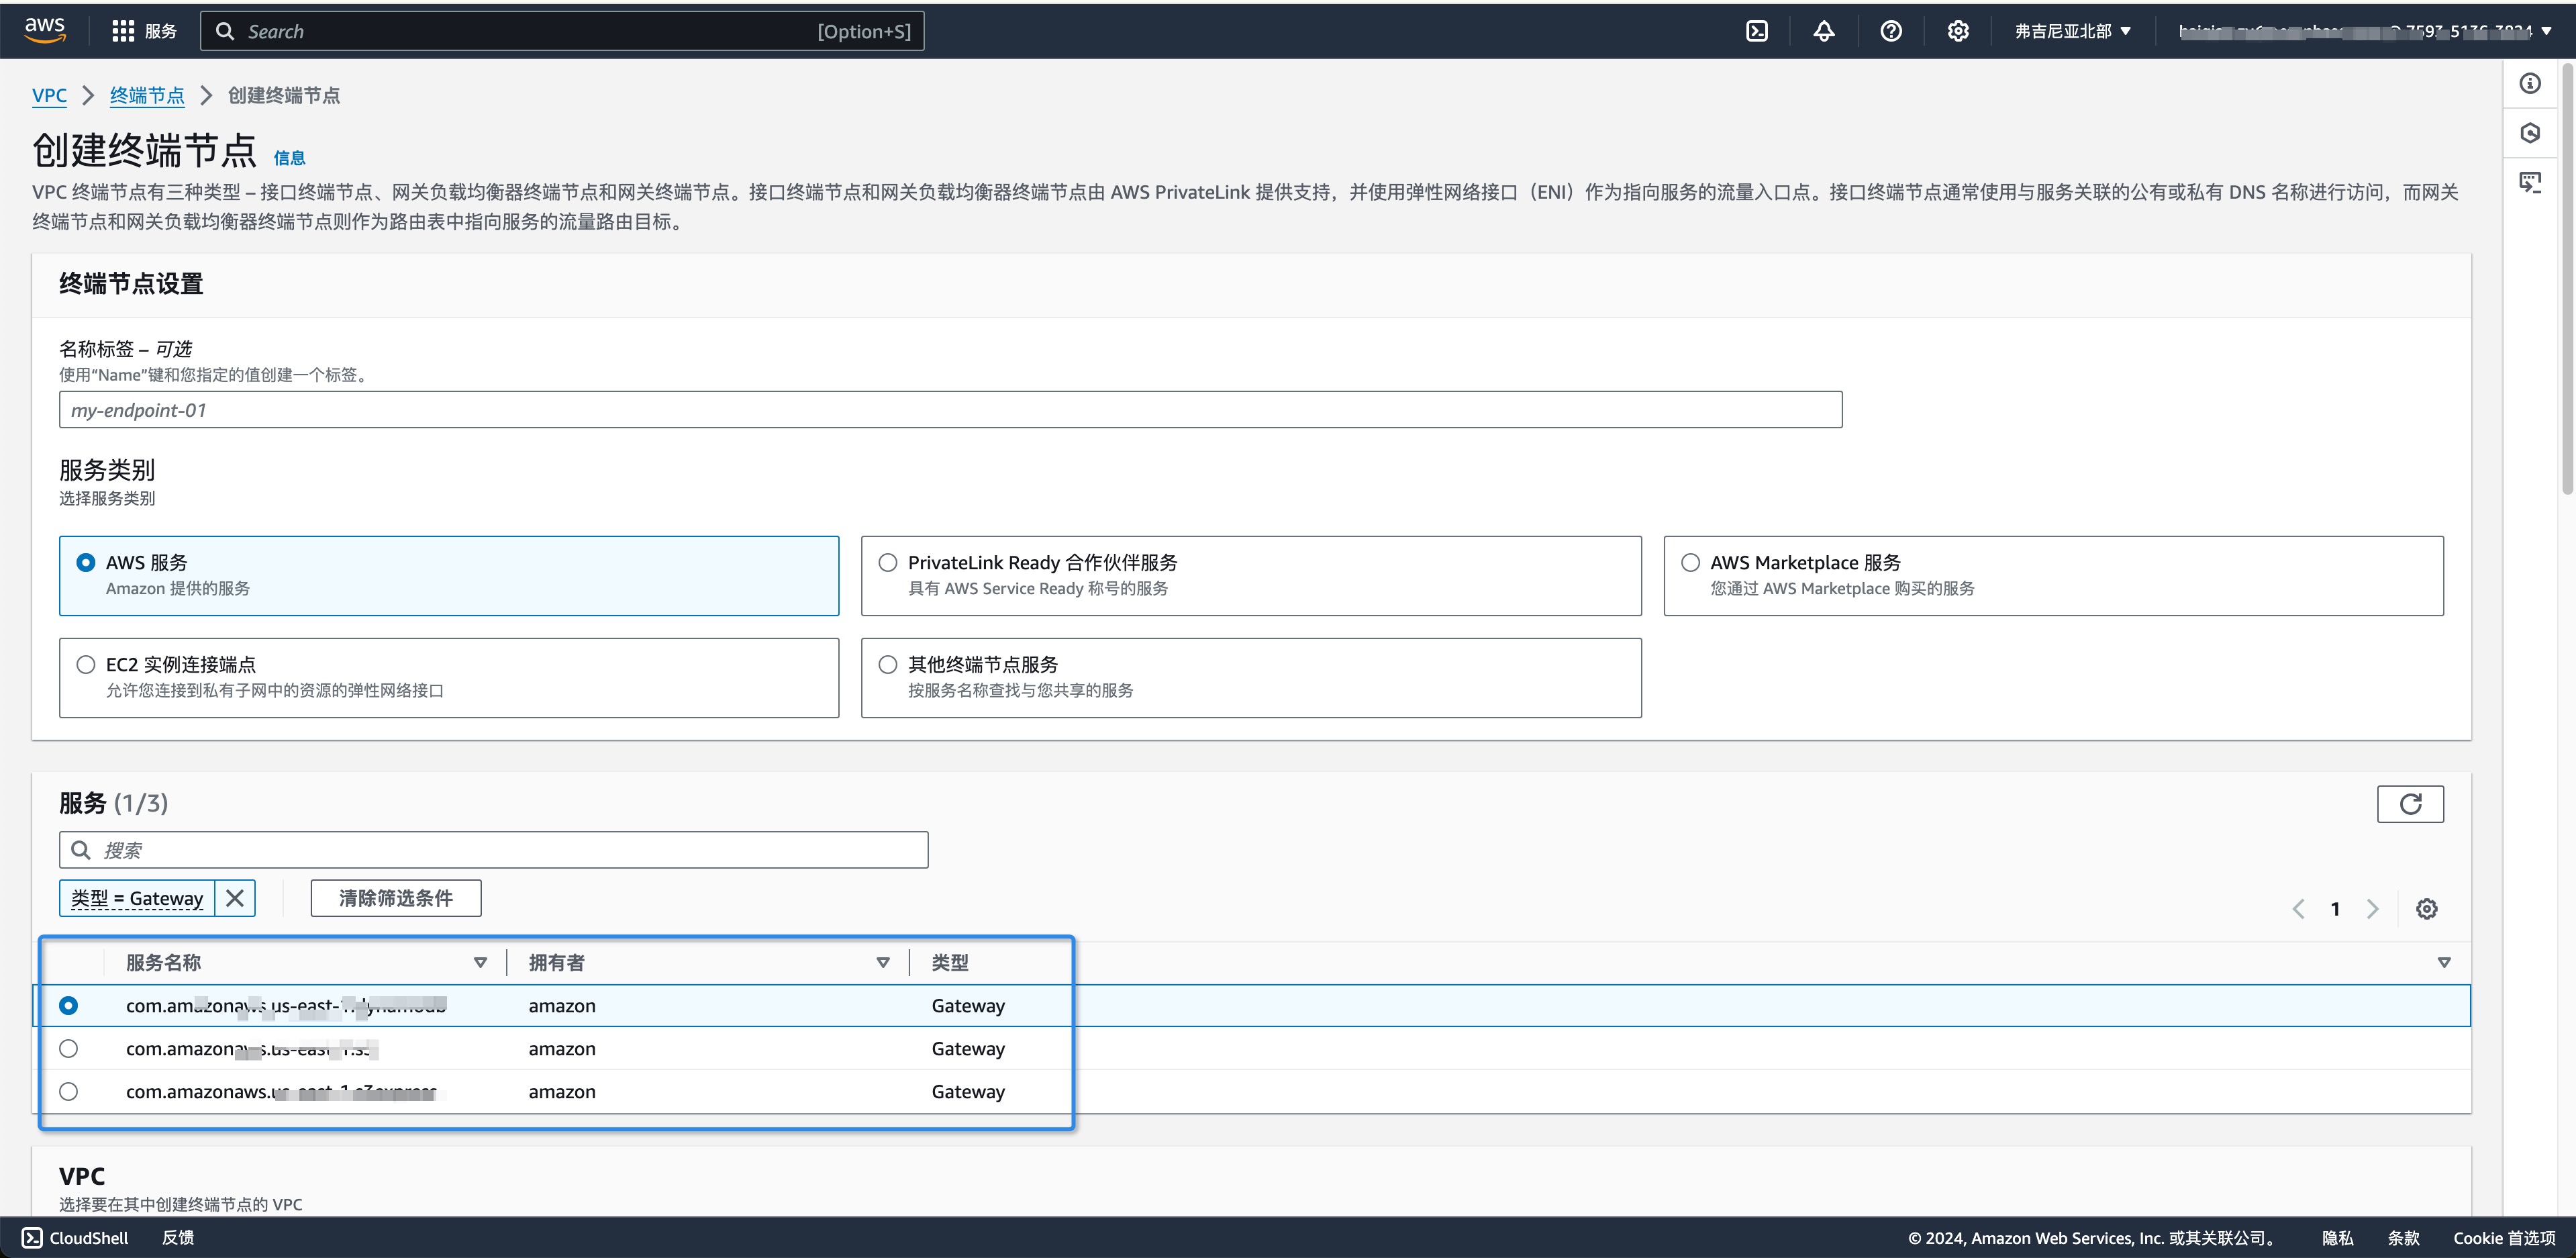
Task: Focus the name tag input field
Action: (x=950, y=410)
